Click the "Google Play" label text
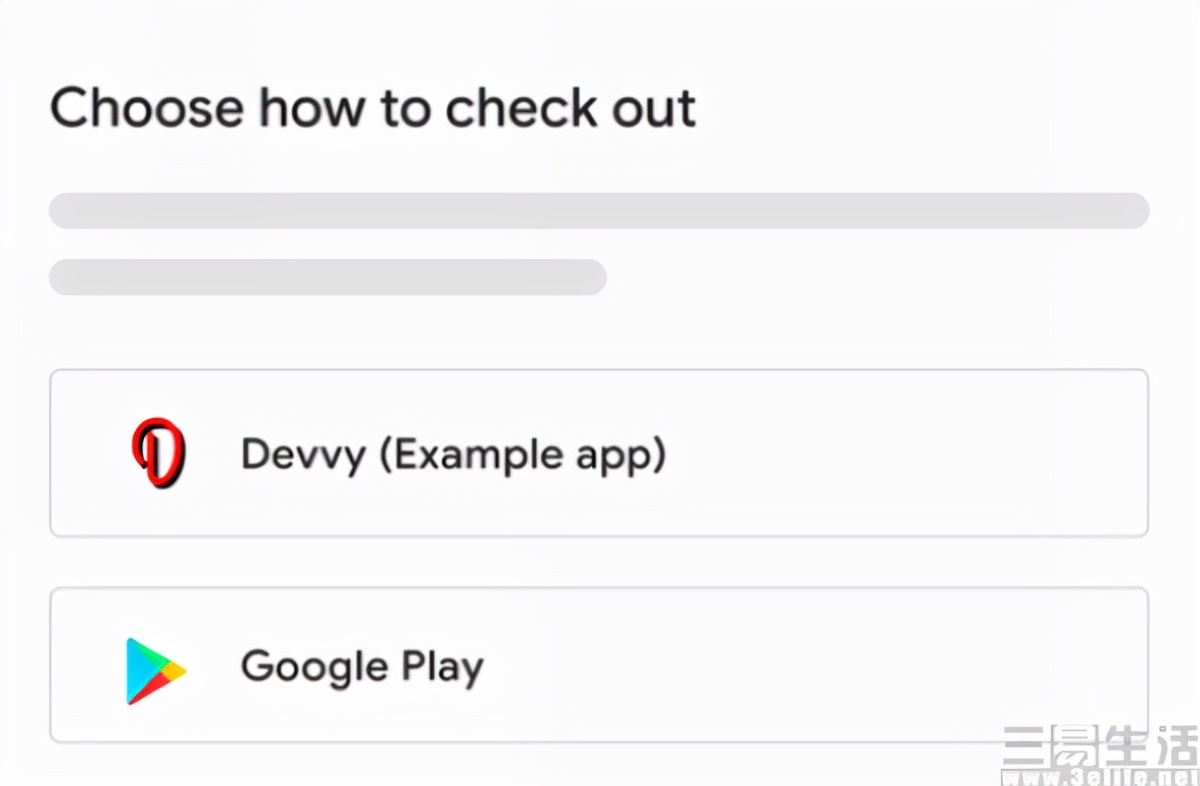 [362, 666]
